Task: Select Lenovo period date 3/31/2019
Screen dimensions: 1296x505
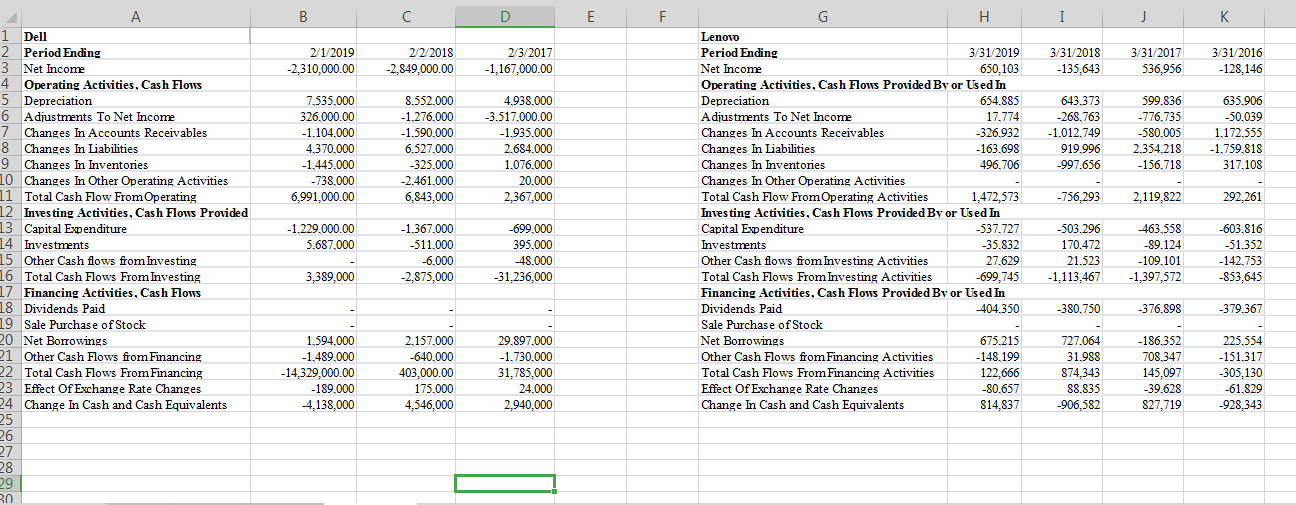Action: [x=995, y=52]
